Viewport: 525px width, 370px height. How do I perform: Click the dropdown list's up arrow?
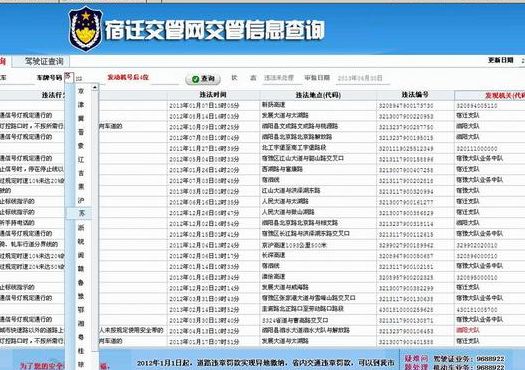pos(95,87)
